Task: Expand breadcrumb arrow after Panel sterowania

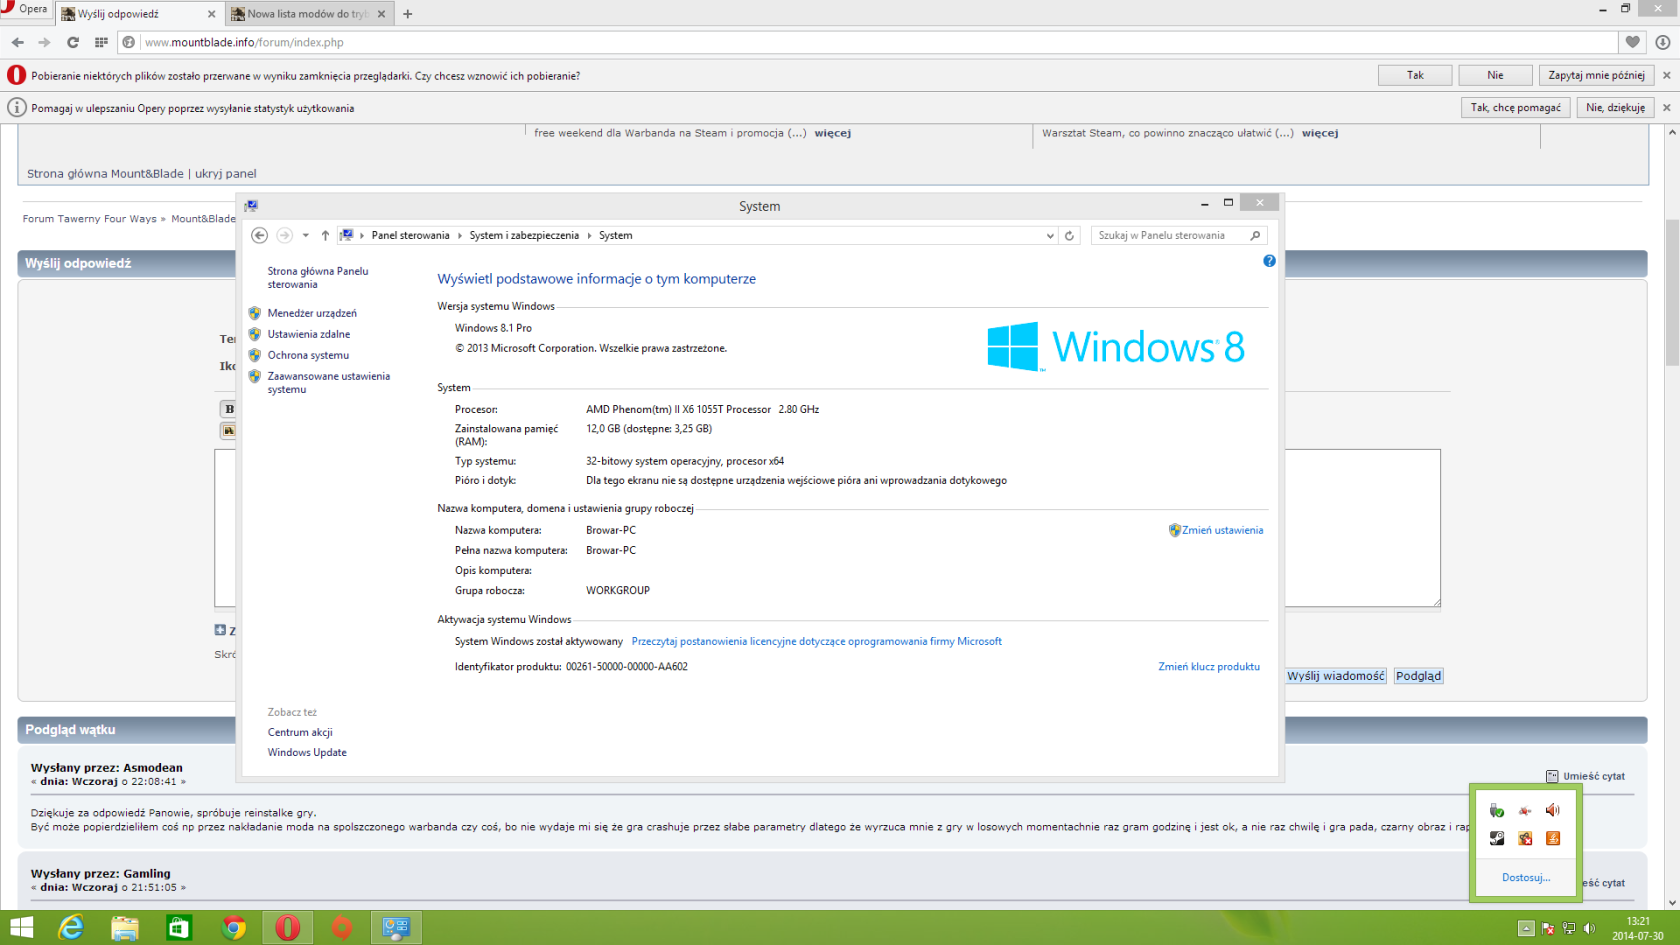Action: click(x=459, y=236)
